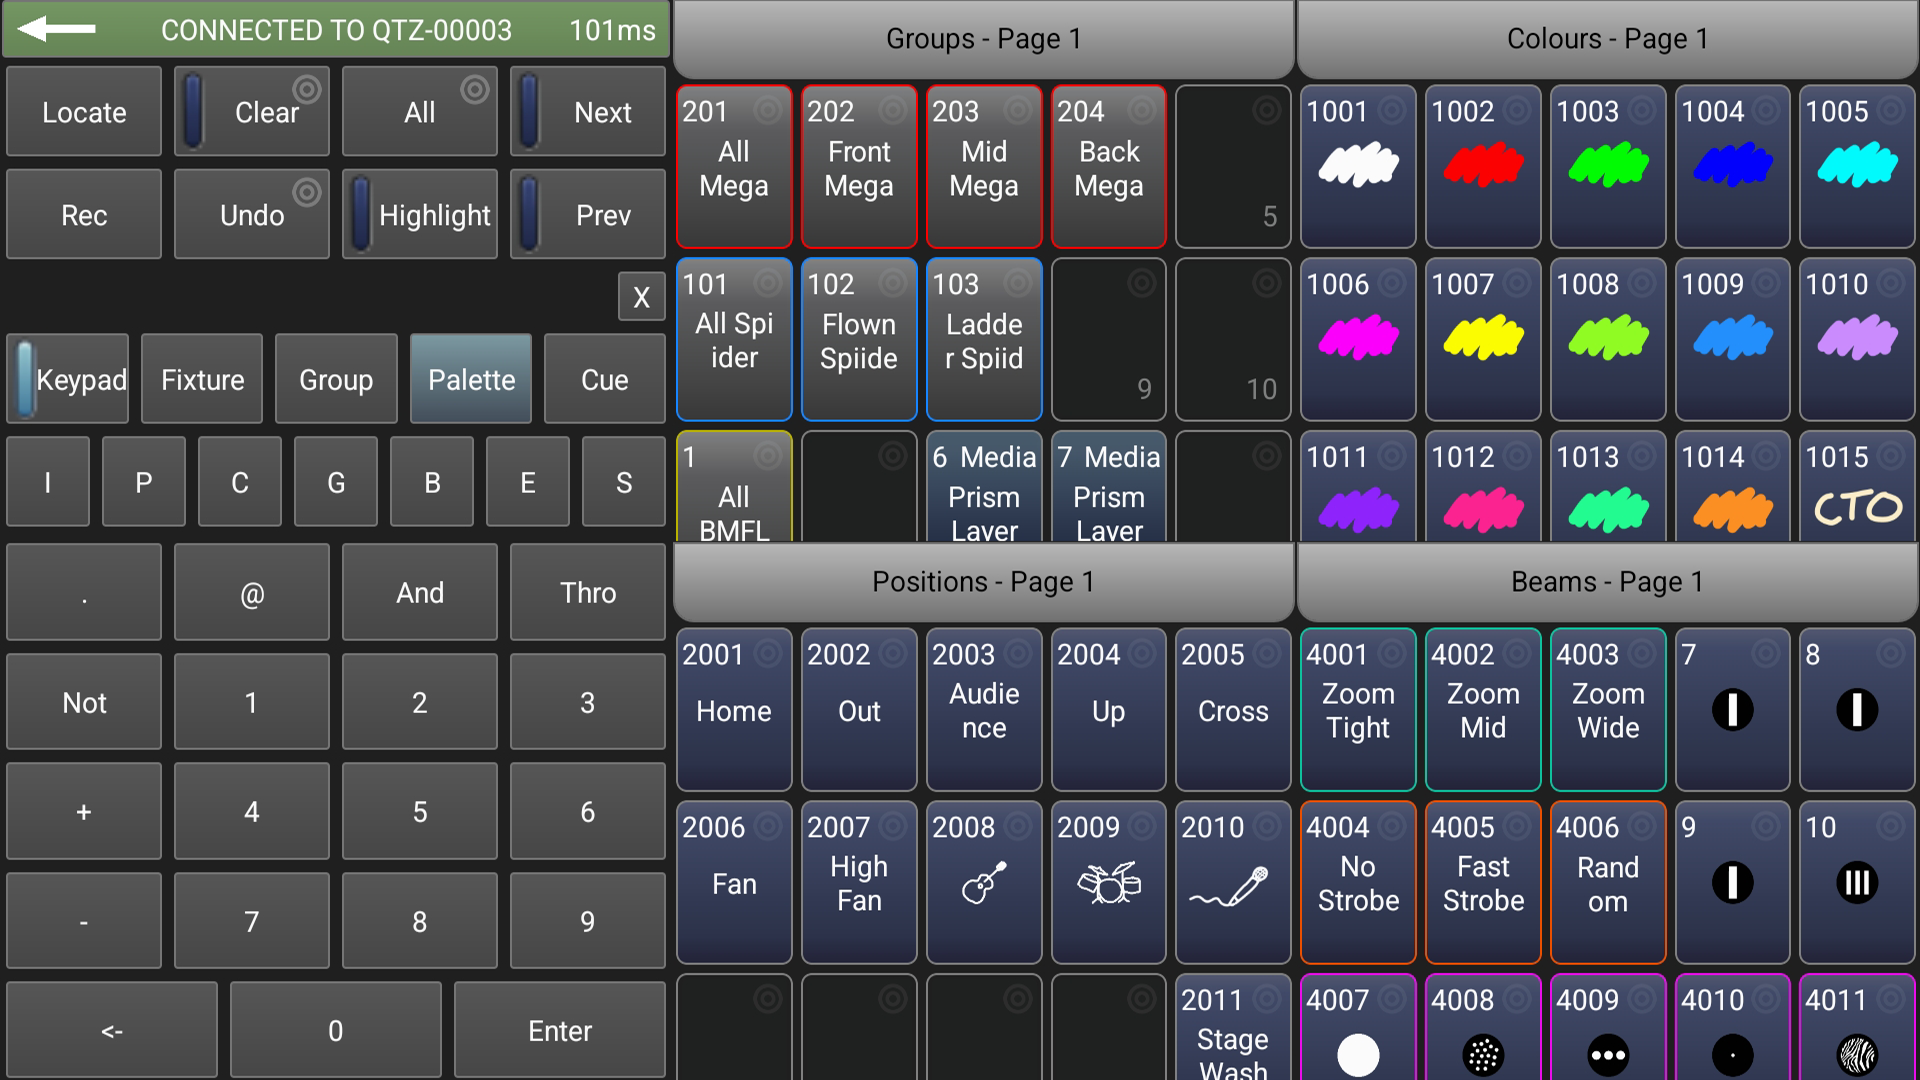Viewport: 1920px width, 1080px height.
Task: Switch to the Palette tab
Action: (471, 380)
